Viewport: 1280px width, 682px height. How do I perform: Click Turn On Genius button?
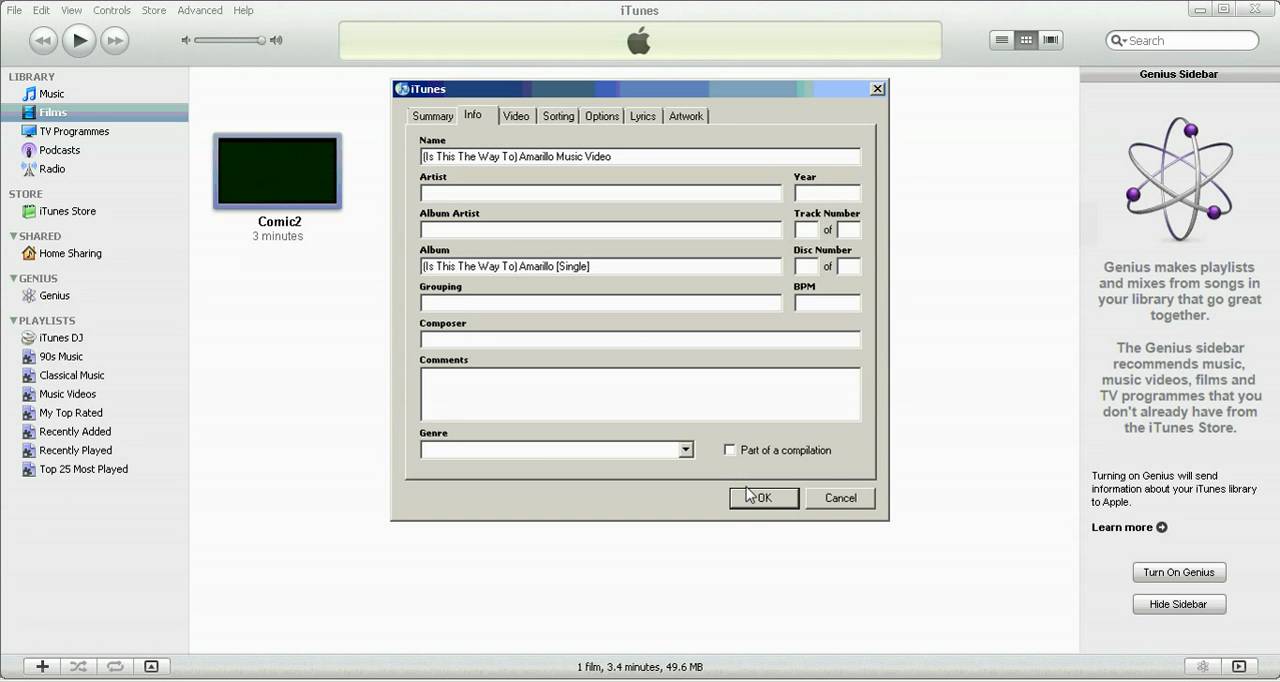coord(1179,572)
